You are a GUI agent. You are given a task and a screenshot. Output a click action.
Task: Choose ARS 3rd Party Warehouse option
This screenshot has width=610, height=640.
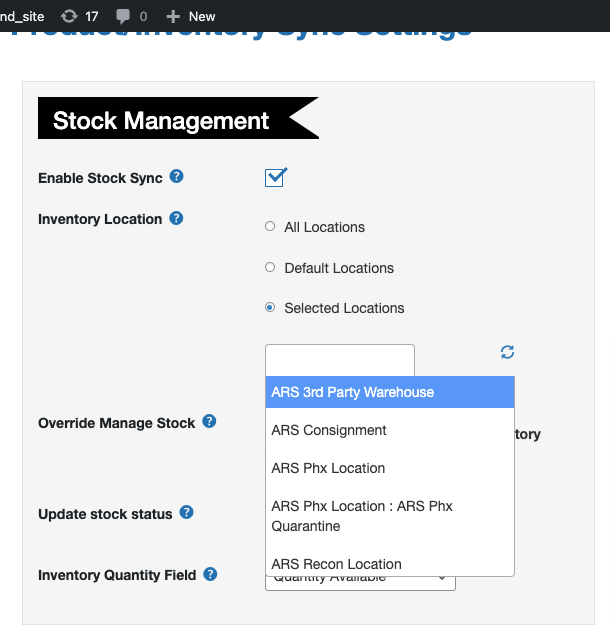[x=390, y=392]
